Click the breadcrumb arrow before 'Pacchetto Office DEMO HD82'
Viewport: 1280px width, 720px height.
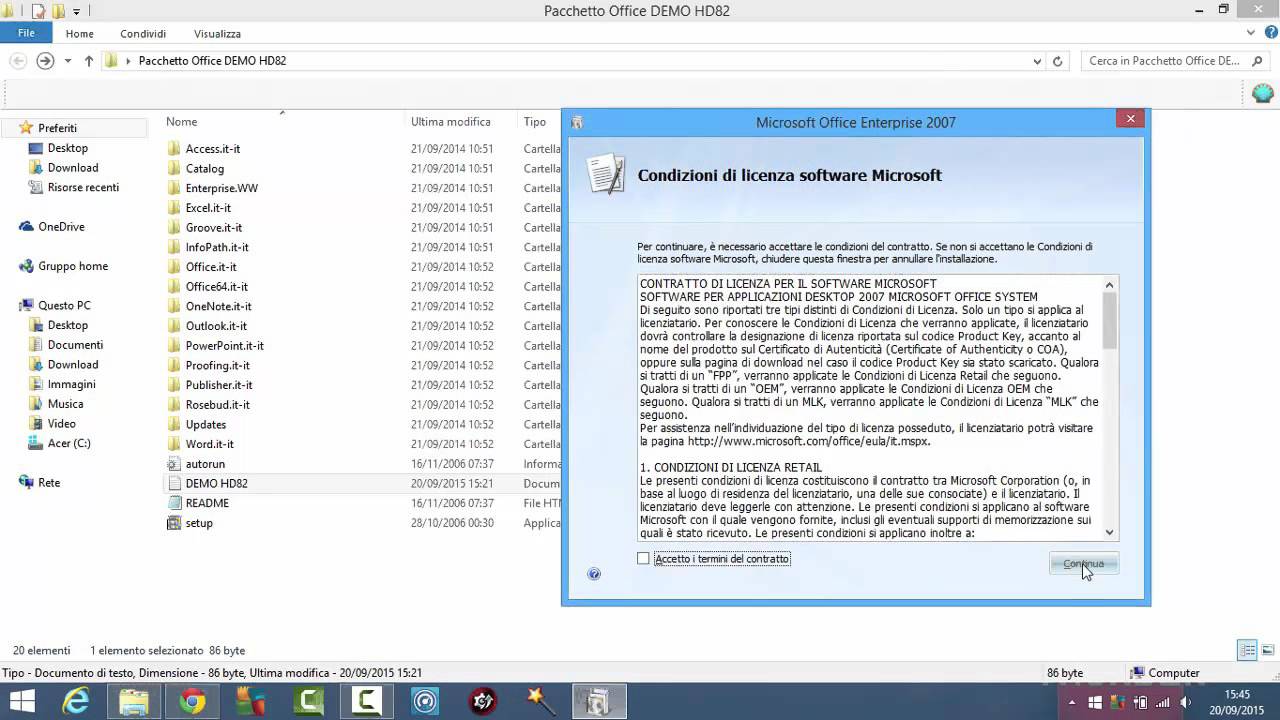[x=128, y=61]
